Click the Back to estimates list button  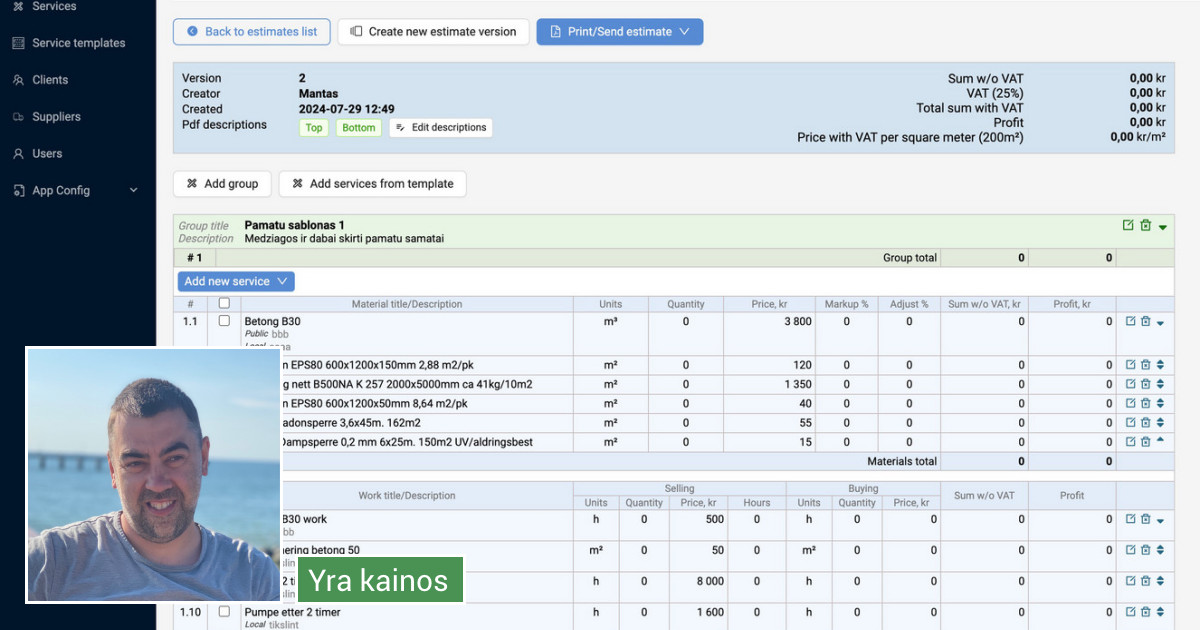[x=251, y=31]
